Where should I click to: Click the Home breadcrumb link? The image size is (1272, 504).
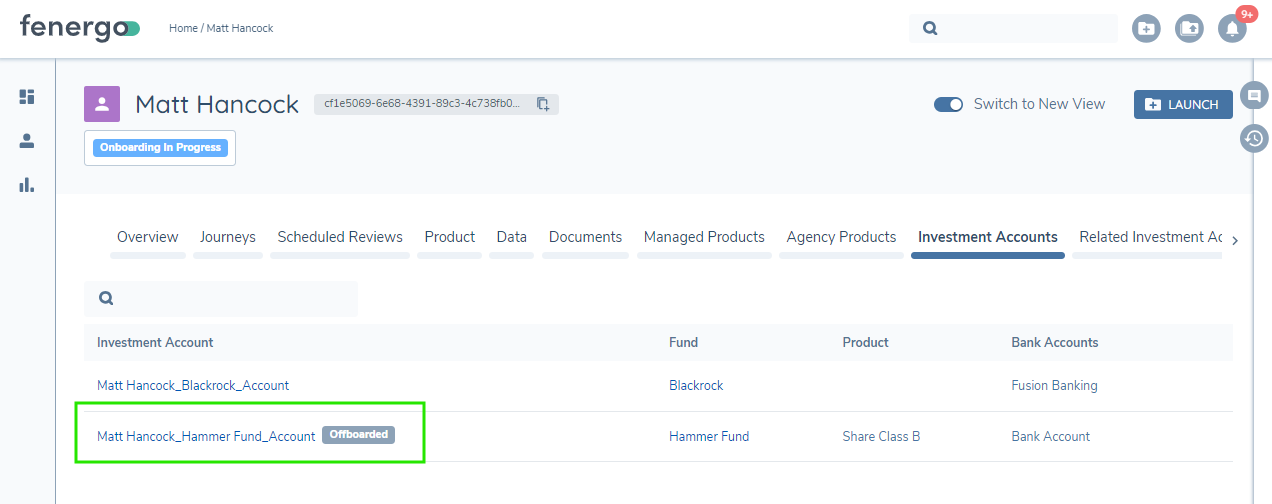pos(183,28)
